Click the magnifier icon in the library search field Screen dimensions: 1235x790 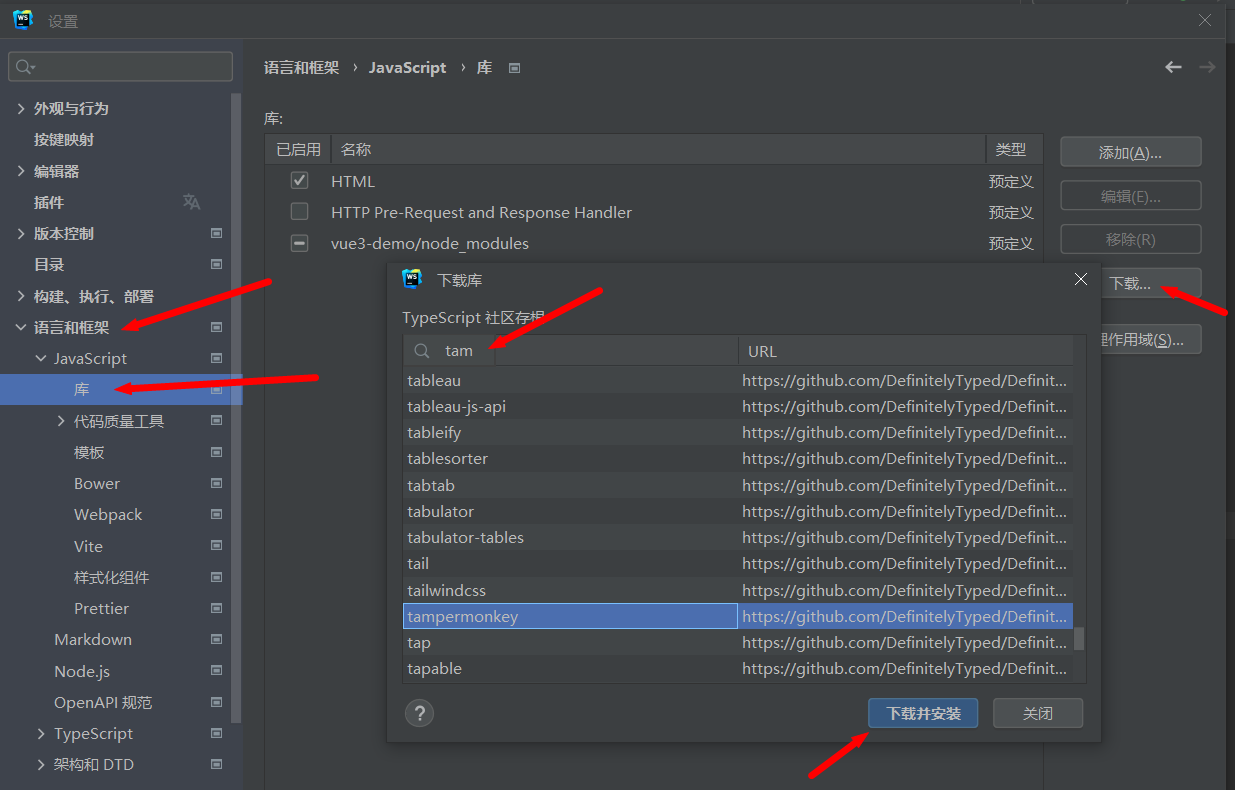tap(422, 351)
